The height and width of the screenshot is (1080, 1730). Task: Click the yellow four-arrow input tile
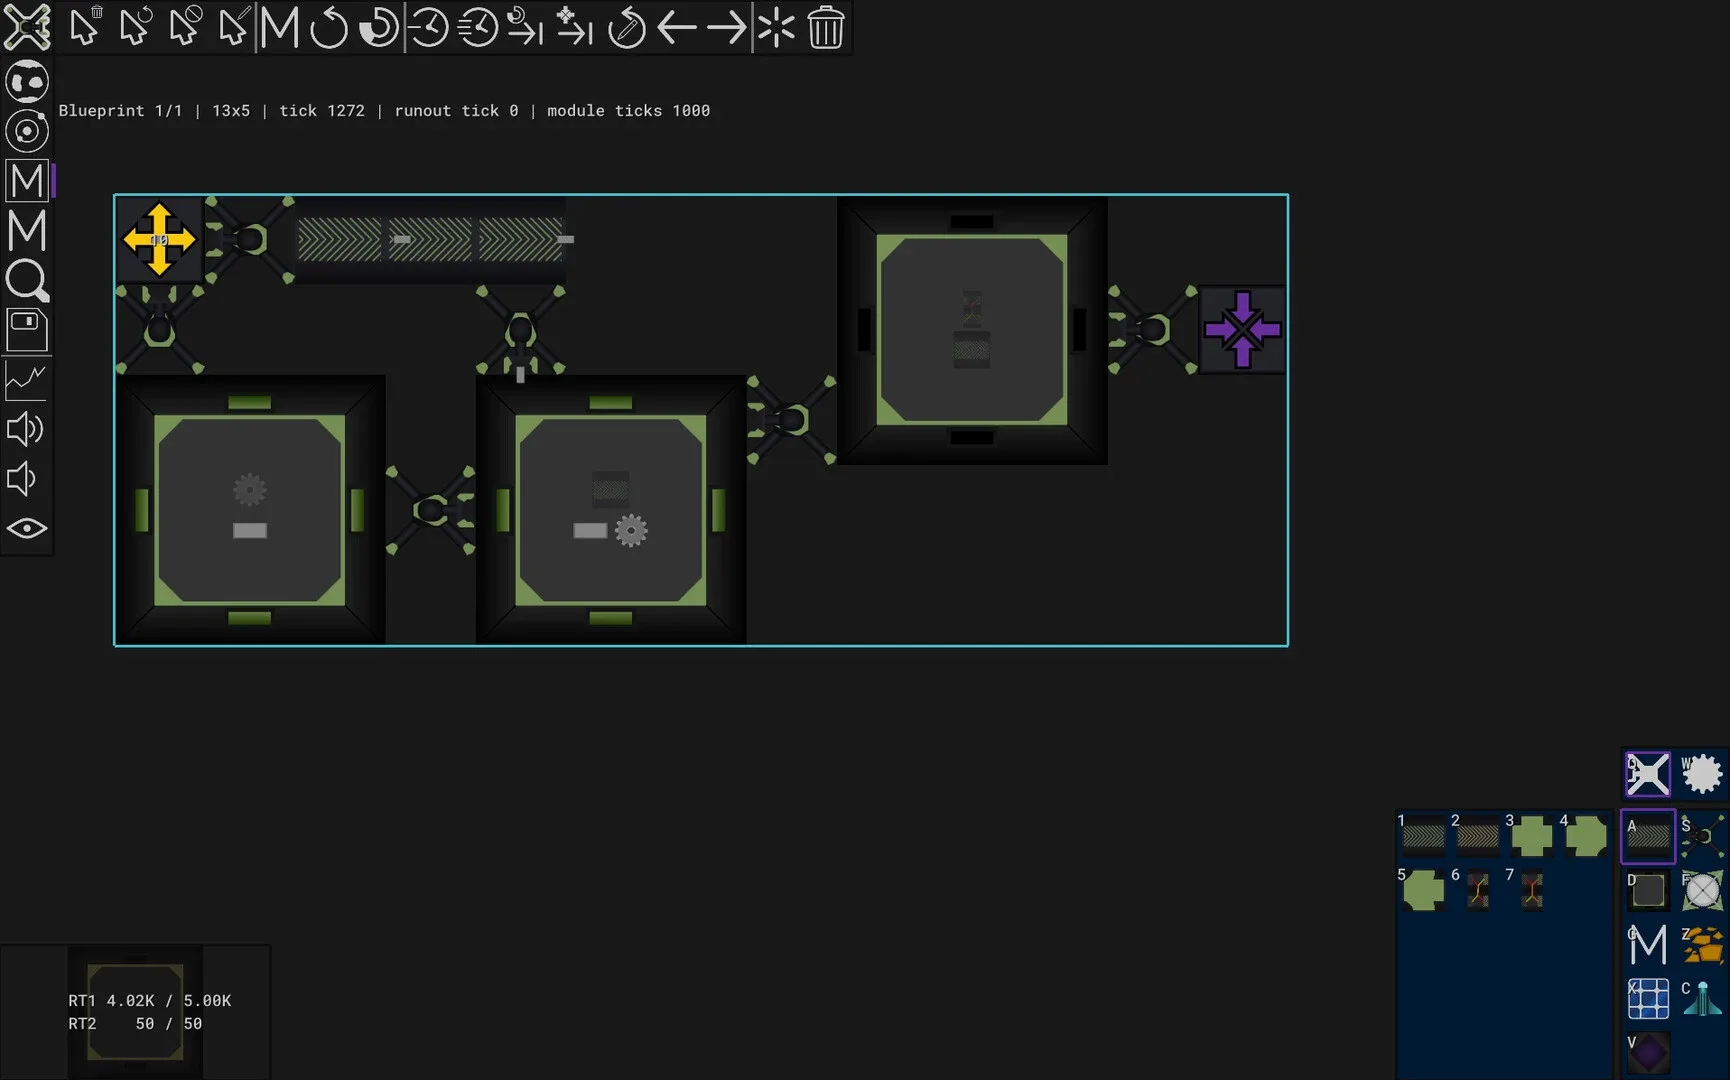click(159, 240)
